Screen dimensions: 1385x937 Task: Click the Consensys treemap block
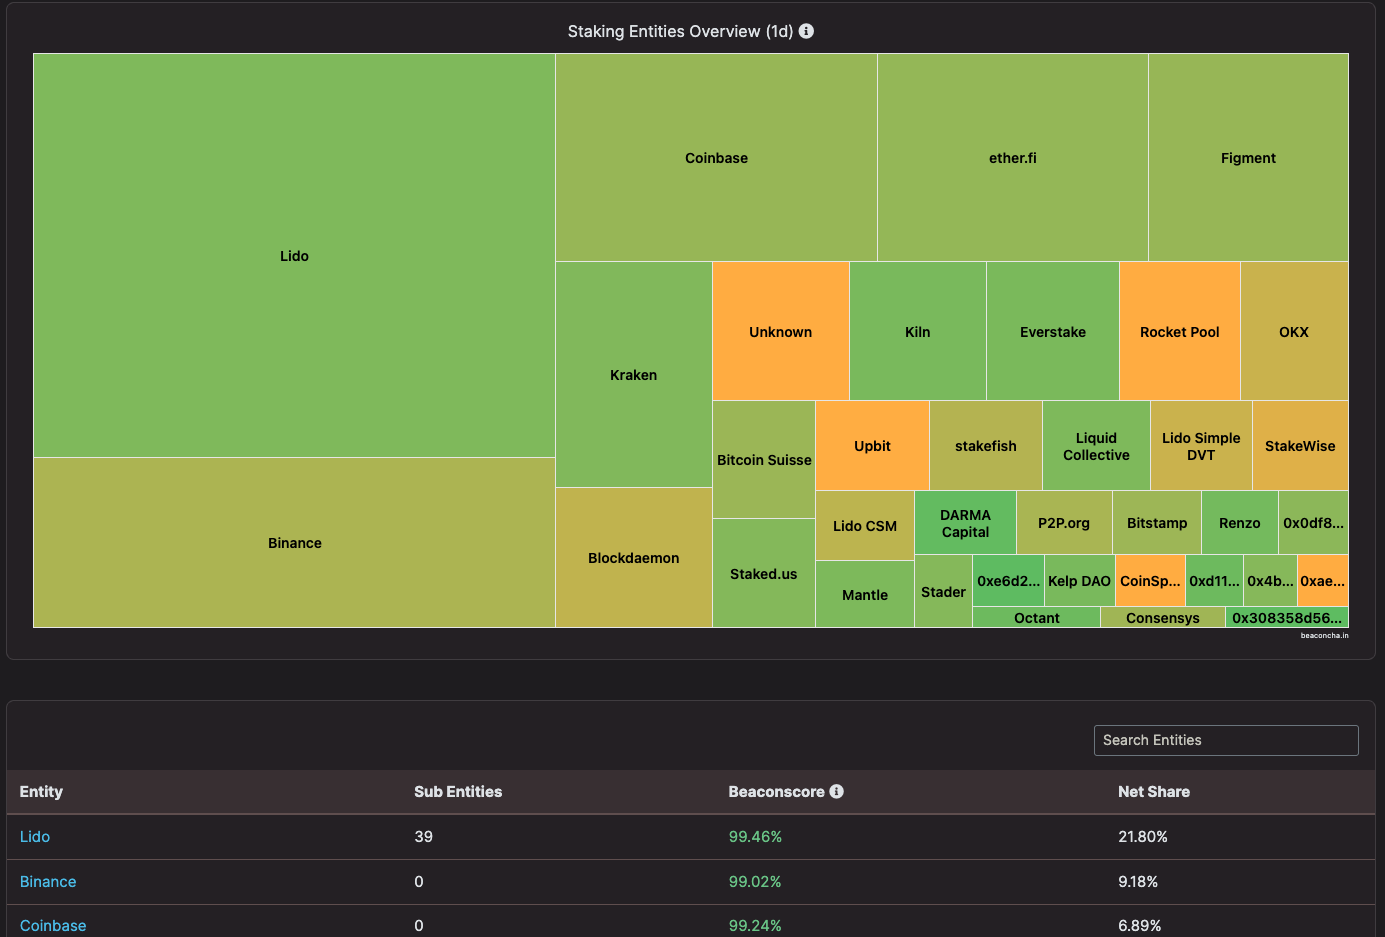1163,618
